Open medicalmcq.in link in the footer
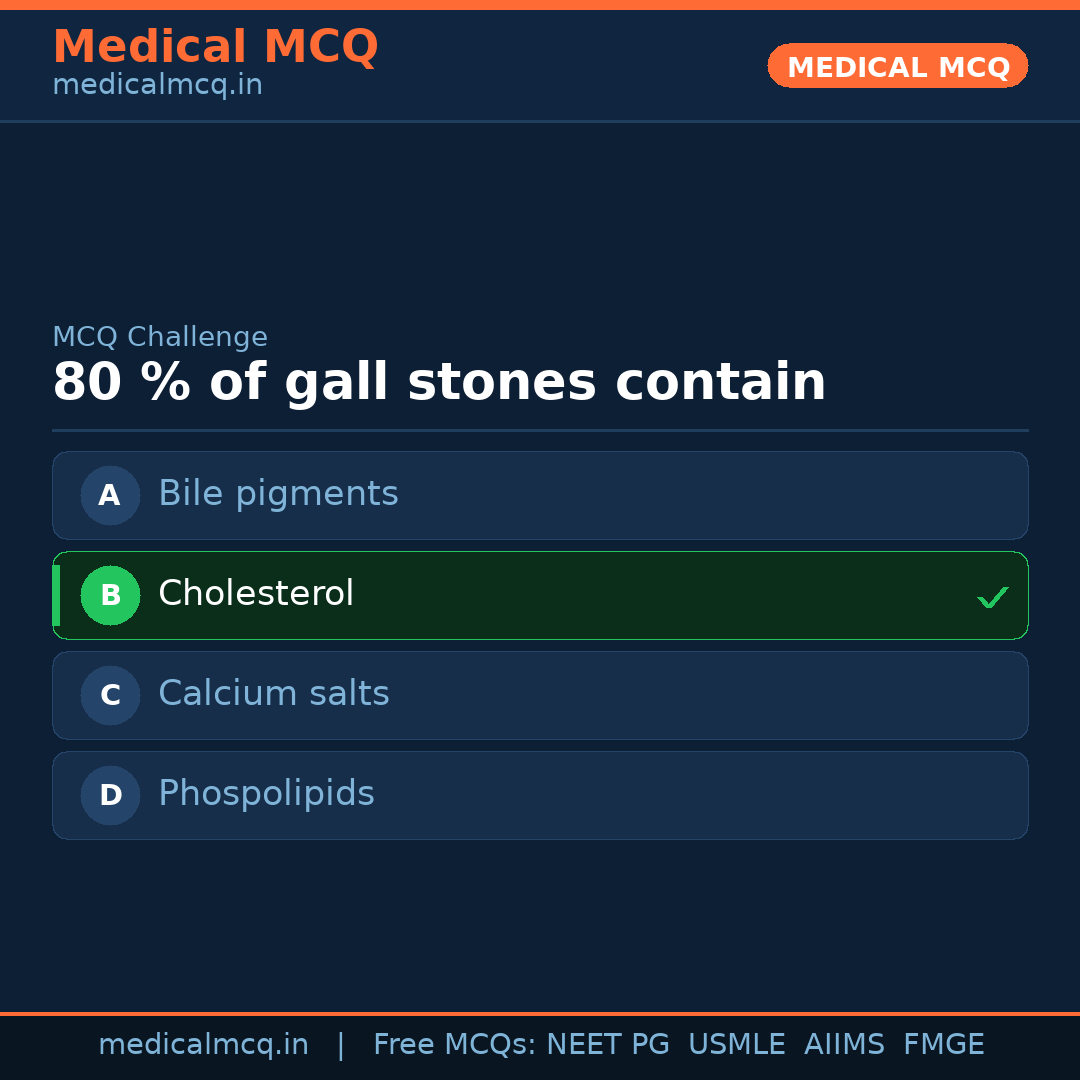 coord(203,1045)
